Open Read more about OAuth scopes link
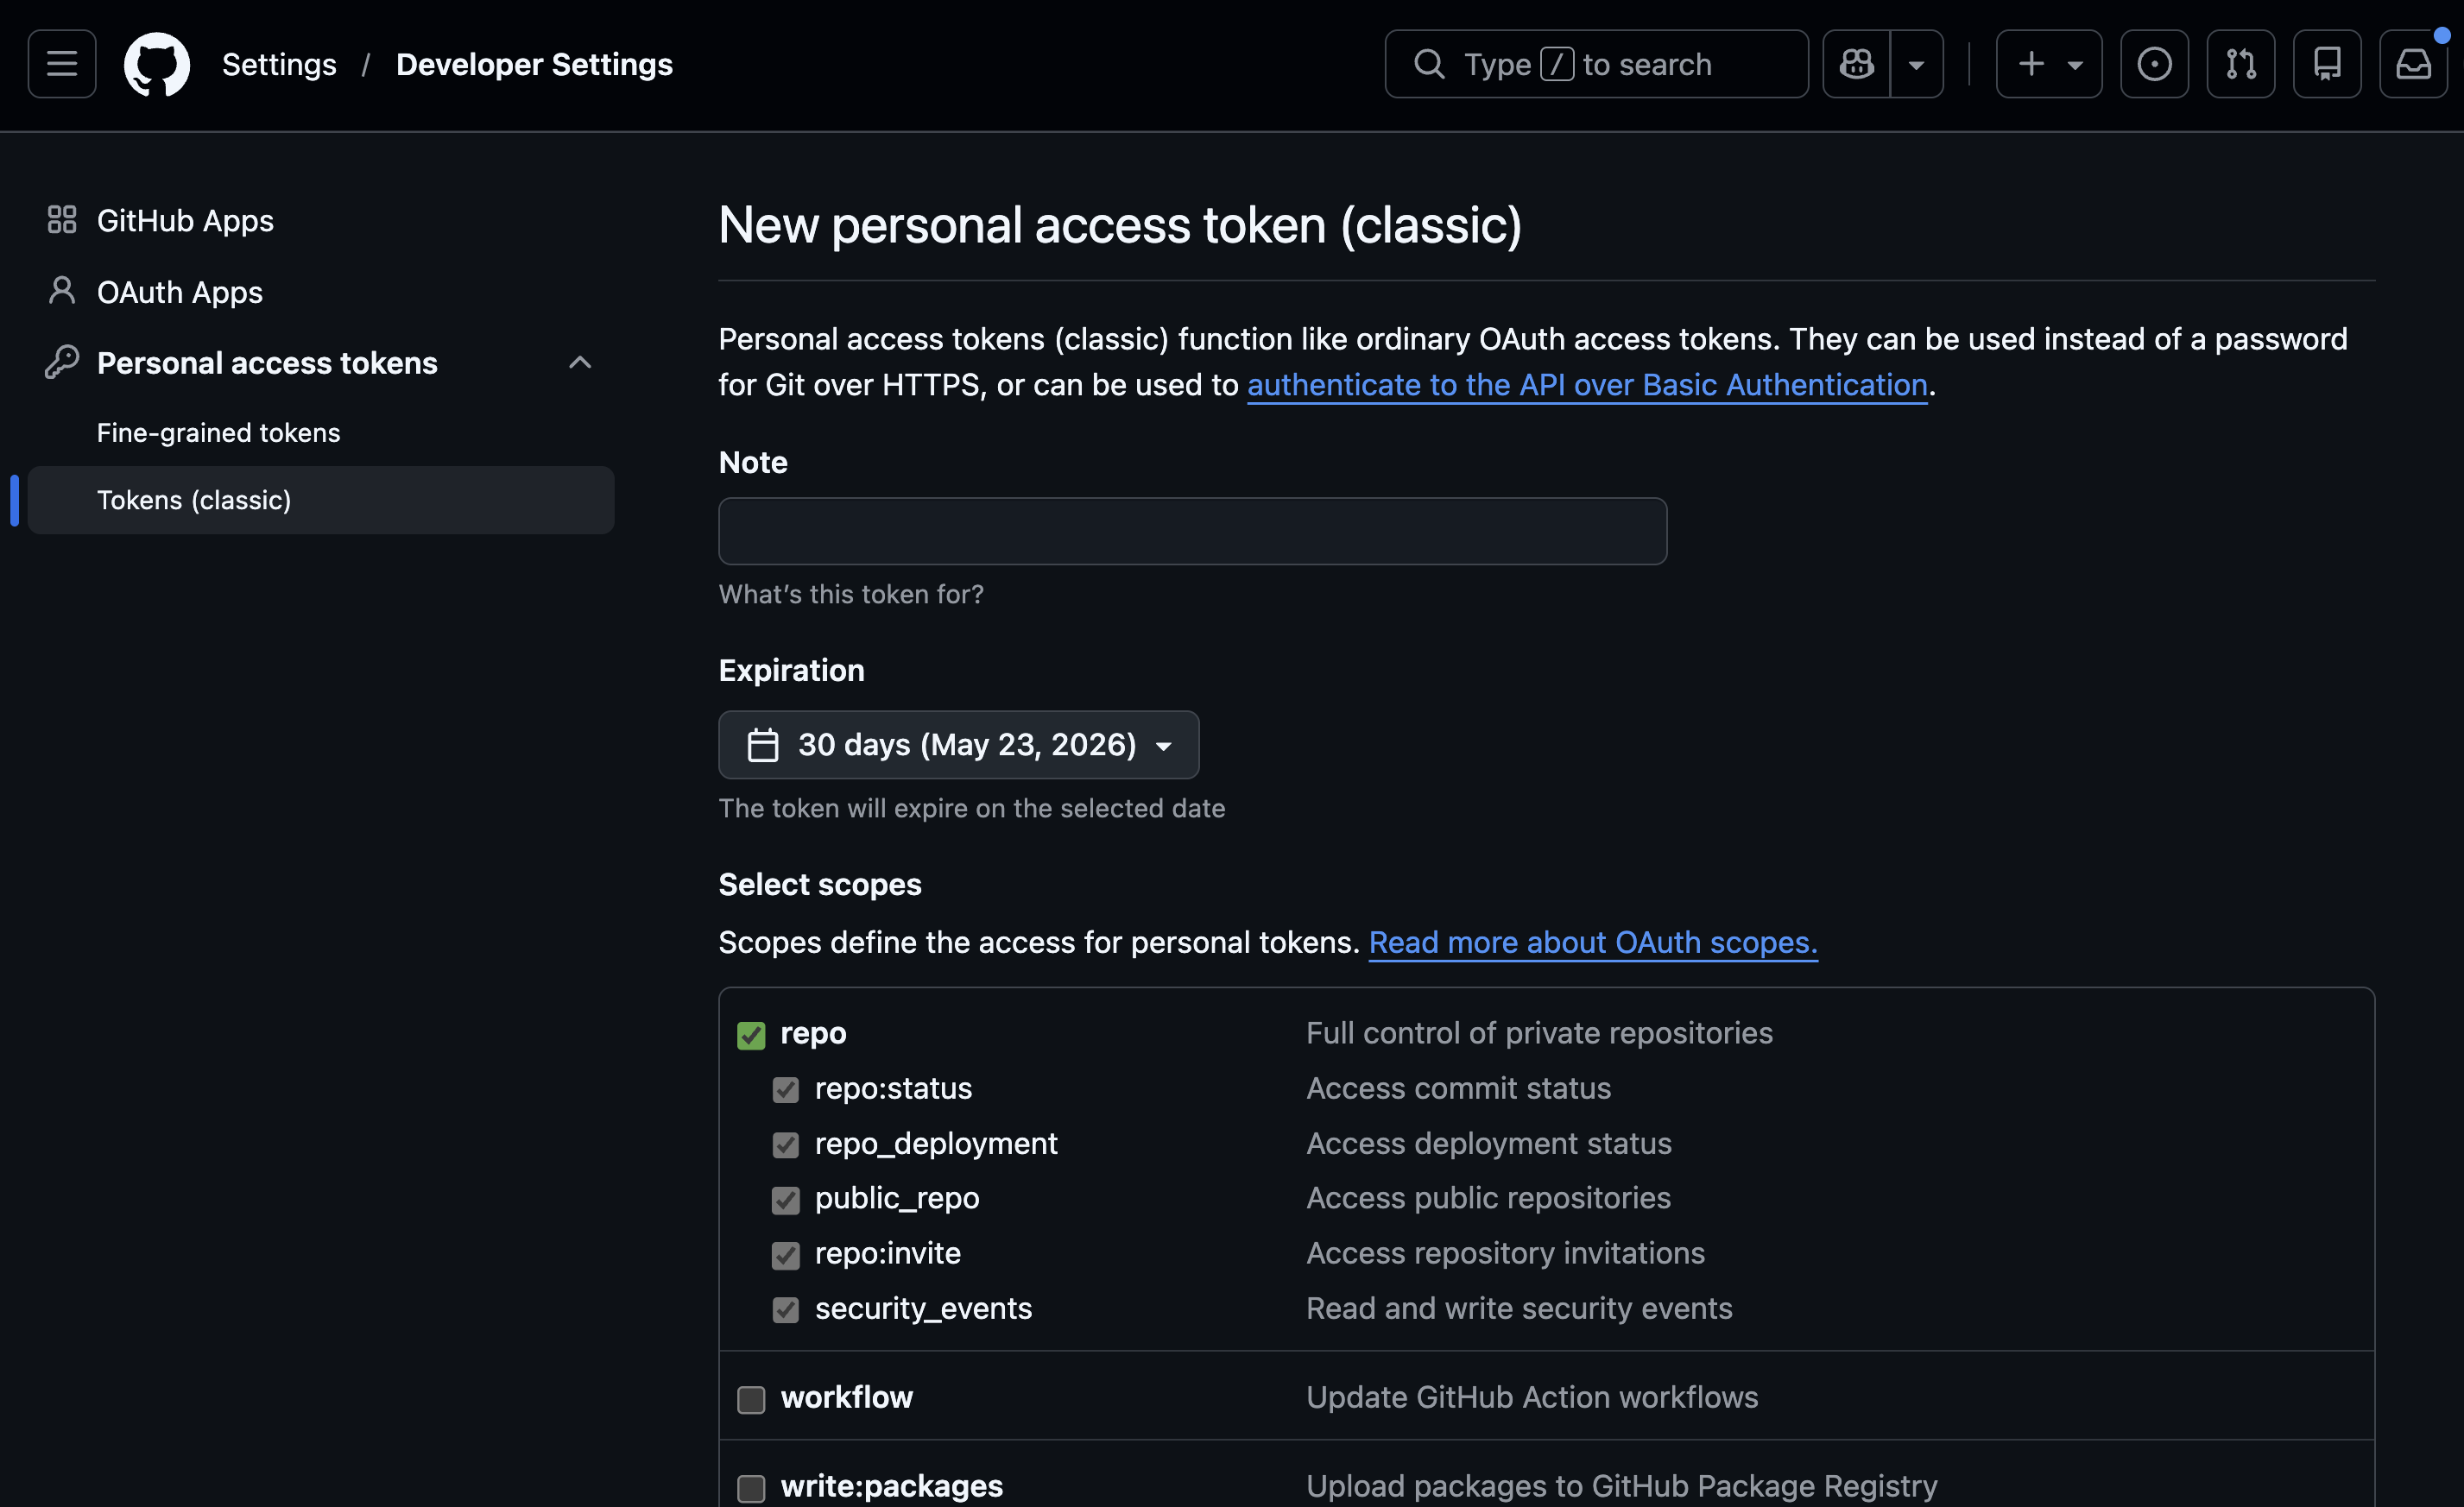 coord(1593,942)
